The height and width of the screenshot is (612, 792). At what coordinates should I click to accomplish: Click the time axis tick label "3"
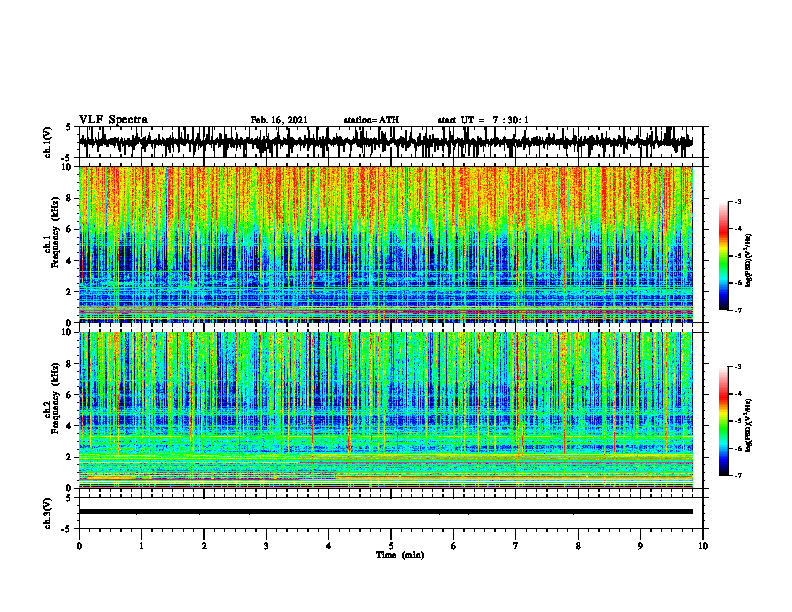pos(266,546)
